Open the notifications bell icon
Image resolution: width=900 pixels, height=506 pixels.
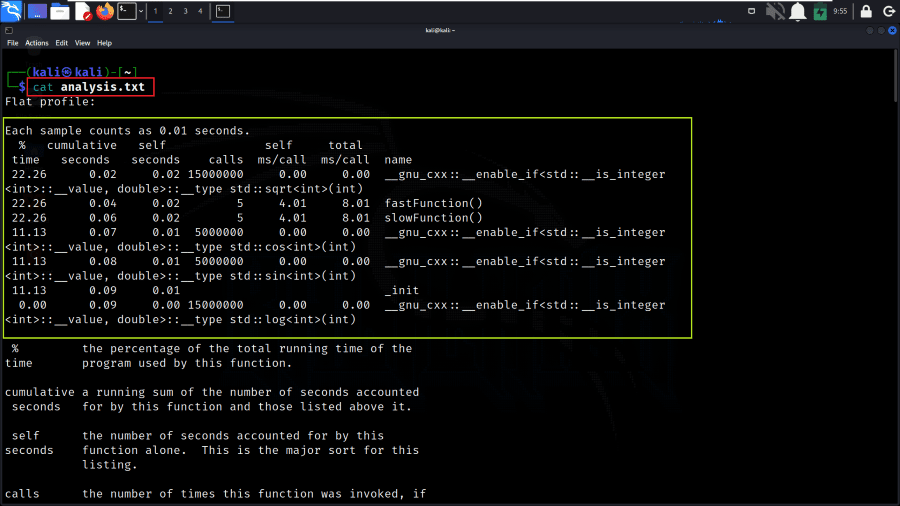(798, 11)
